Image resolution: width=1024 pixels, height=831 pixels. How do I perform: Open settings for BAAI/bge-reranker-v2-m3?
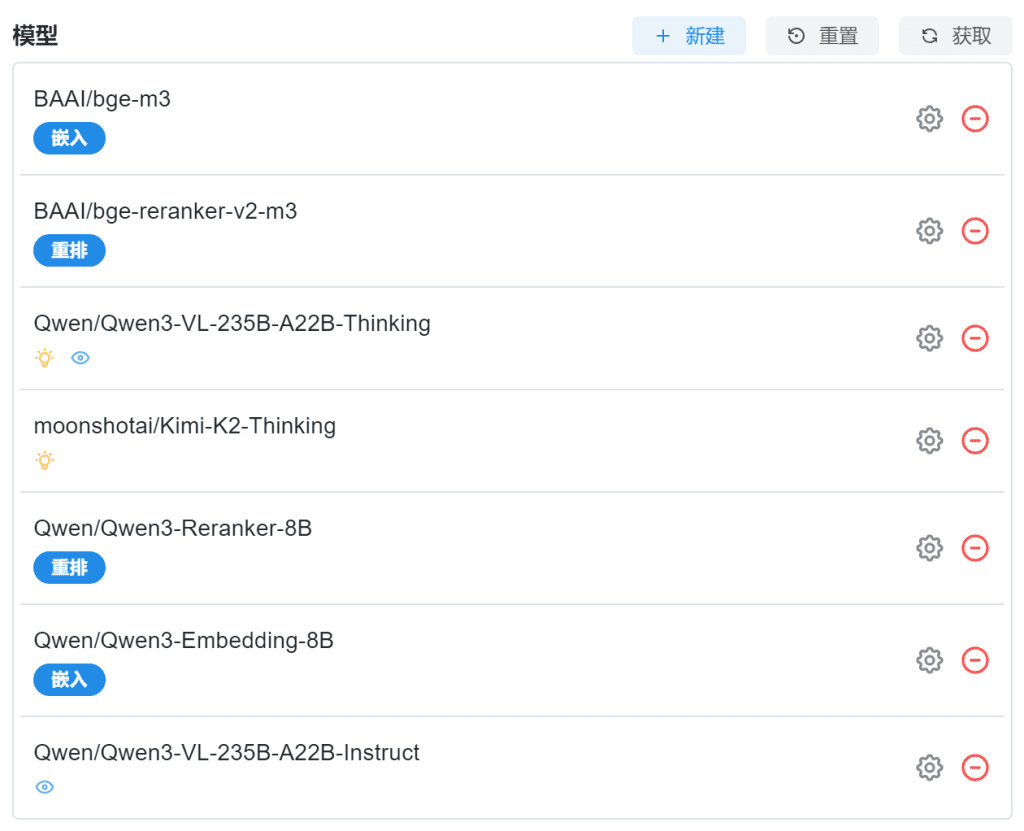930,231
